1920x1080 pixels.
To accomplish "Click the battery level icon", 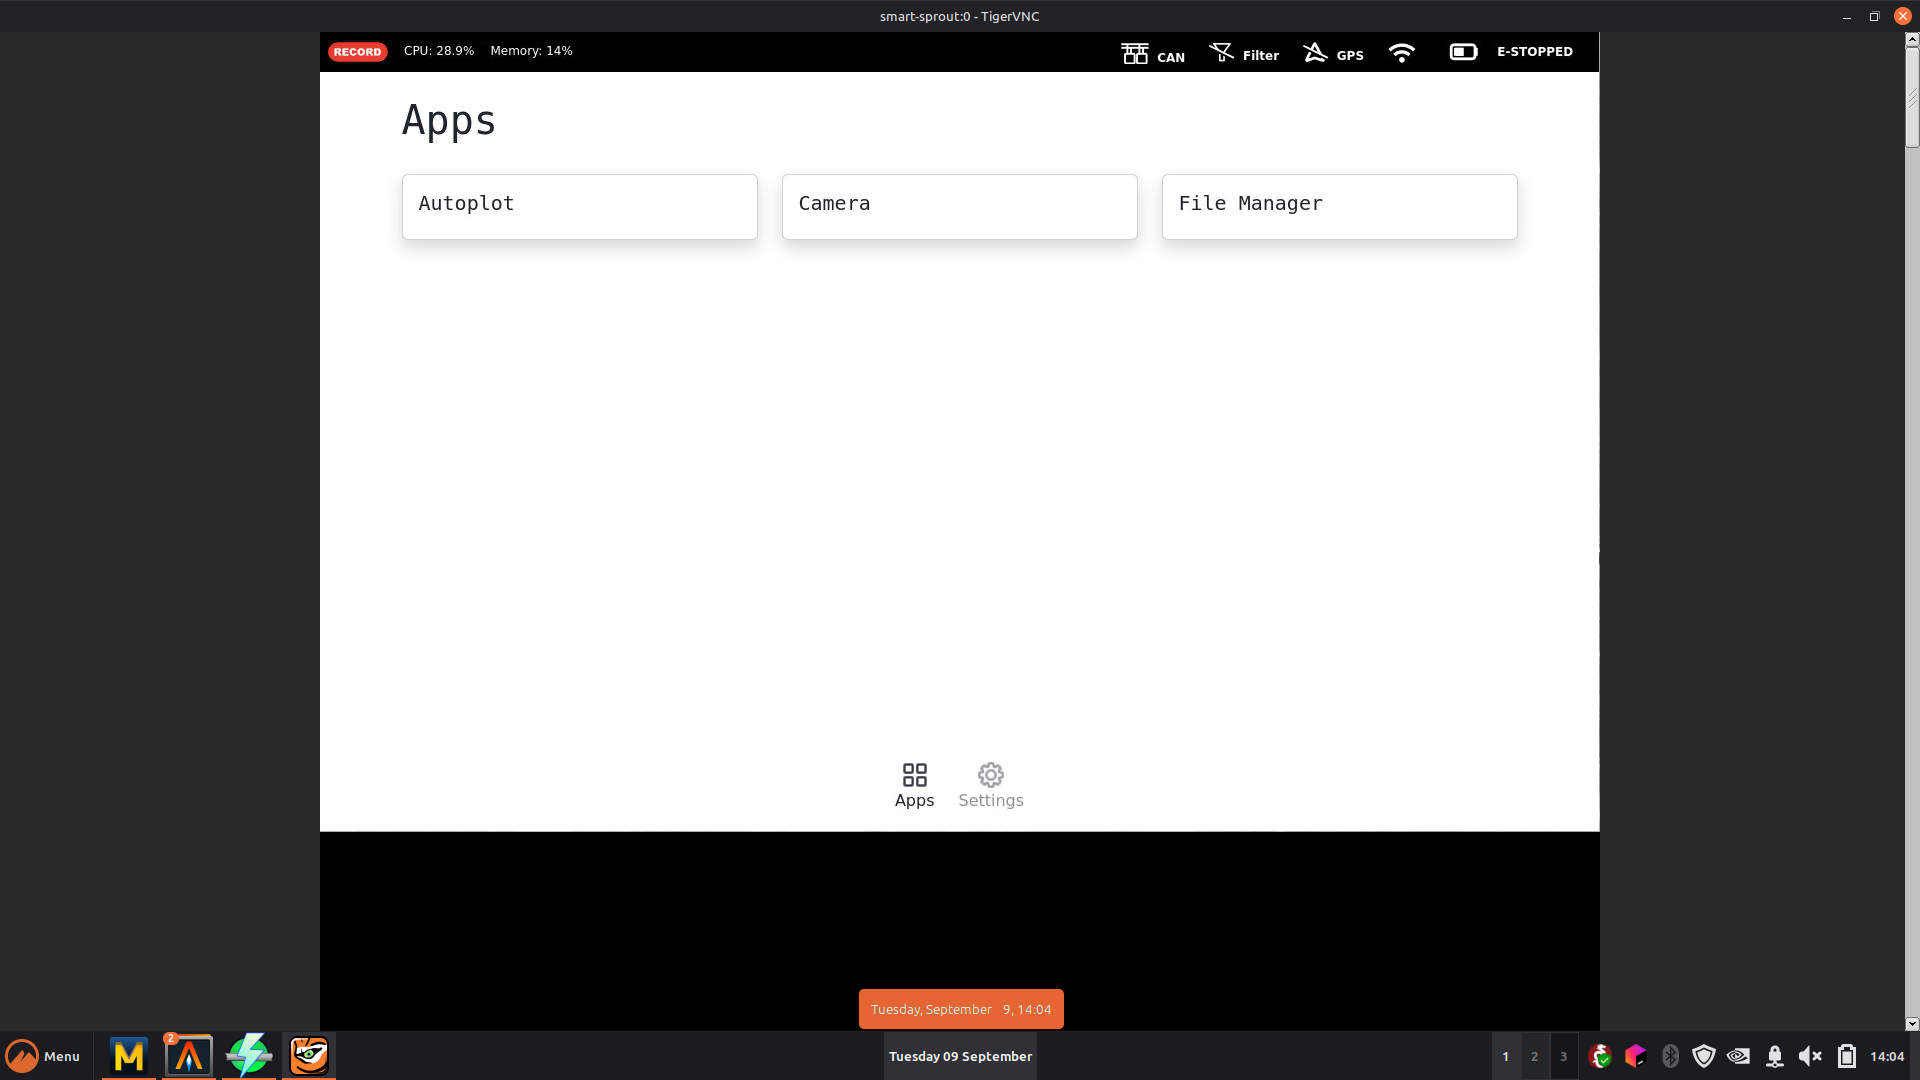I will coord(1463,52).
